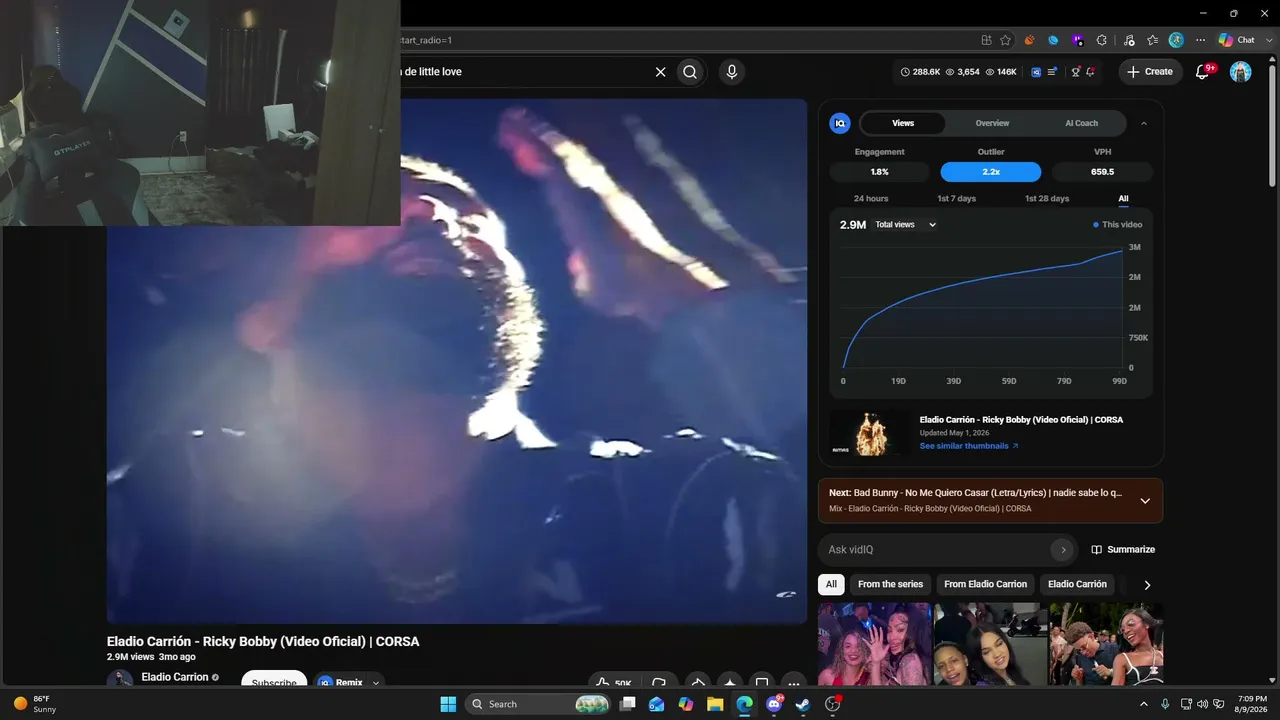Click the See similar thumbnails link

pyautogui.click(x=969, y=446)
